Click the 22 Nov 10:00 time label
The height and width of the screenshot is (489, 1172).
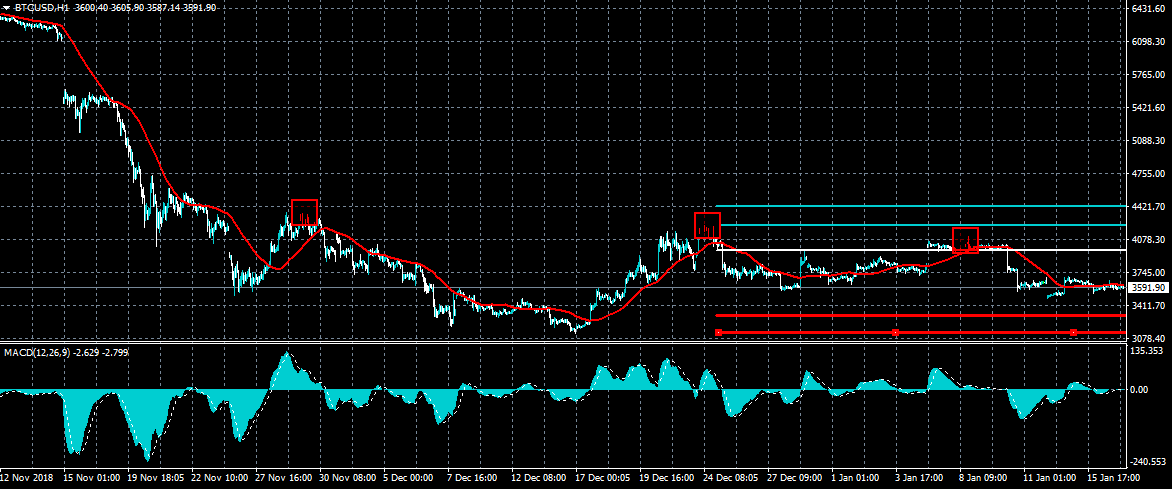220,477
